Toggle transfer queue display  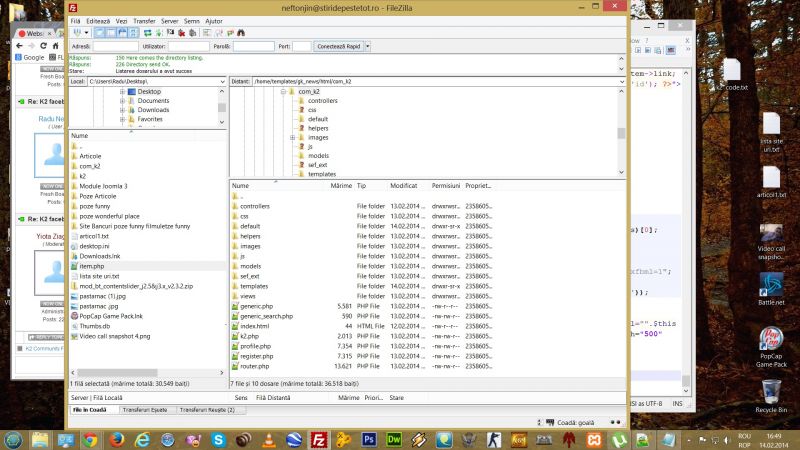[x=133, y=33]
